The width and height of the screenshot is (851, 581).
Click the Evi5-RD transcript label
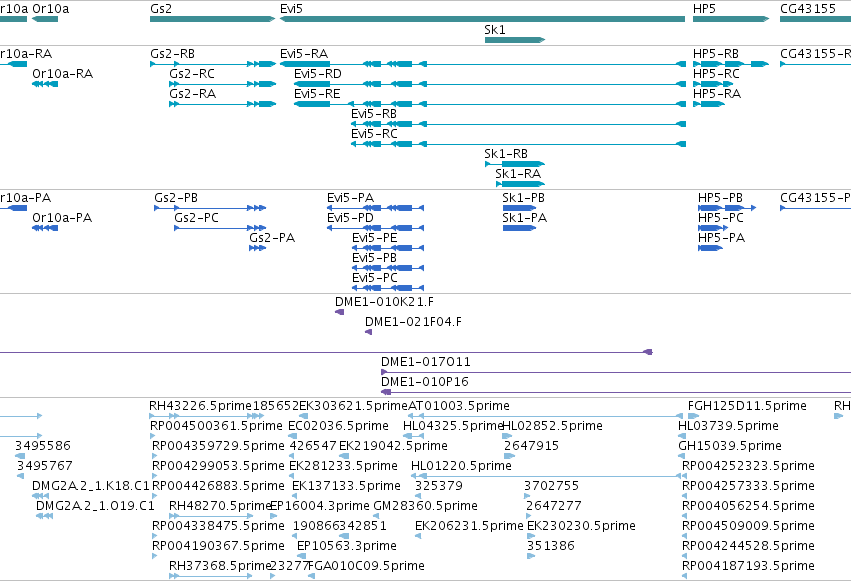[x=318, y=74]
